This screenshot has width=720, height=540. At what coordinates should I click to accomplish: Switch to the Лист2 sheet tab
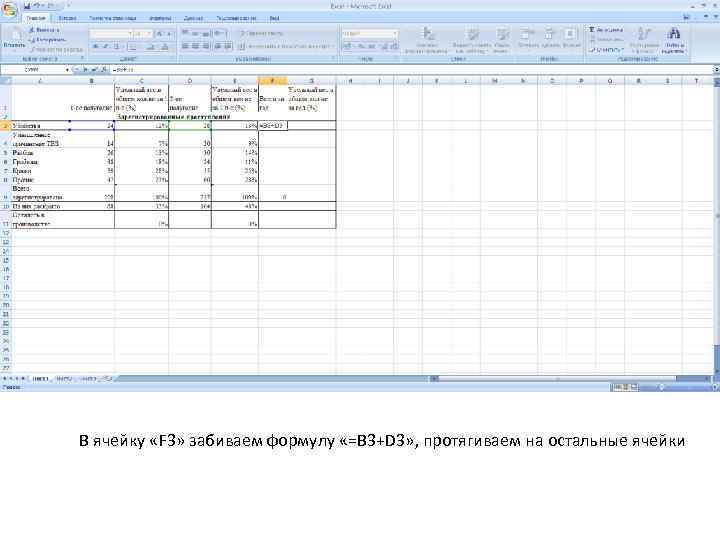(64, 379)
